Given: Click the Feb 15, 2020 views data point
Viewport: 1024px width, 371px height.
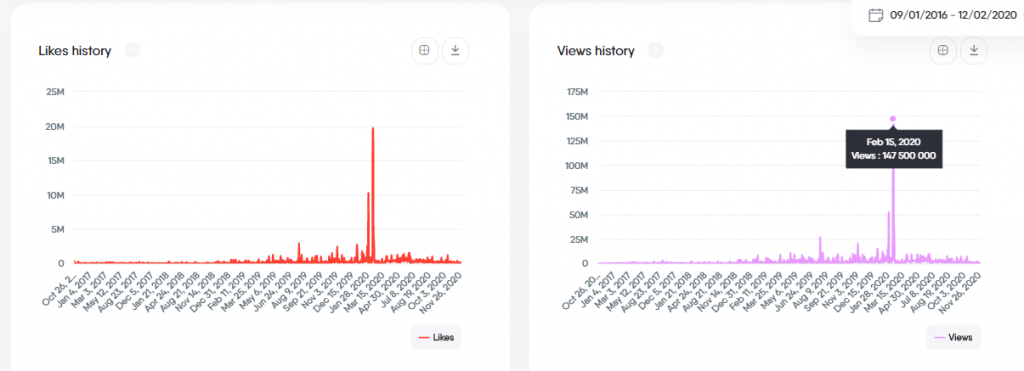Looking at the screenshot, I should click(893, 119).
